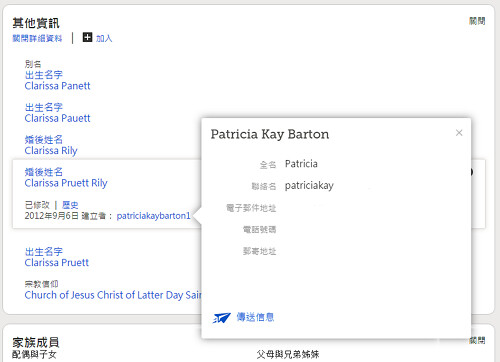Viewport: 500px width, 362px height.
Task: Close the Patricia Kay Barton popup
Action: point(459,133)
